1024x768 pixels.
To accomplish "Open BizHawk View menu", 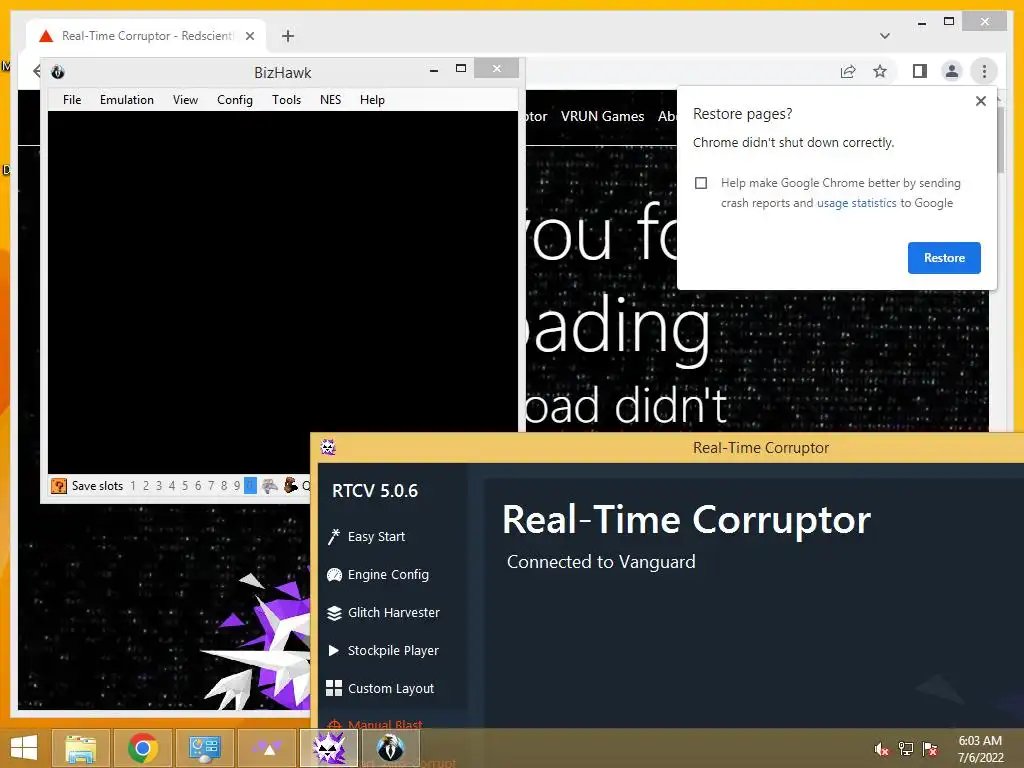I will point(185,100).
